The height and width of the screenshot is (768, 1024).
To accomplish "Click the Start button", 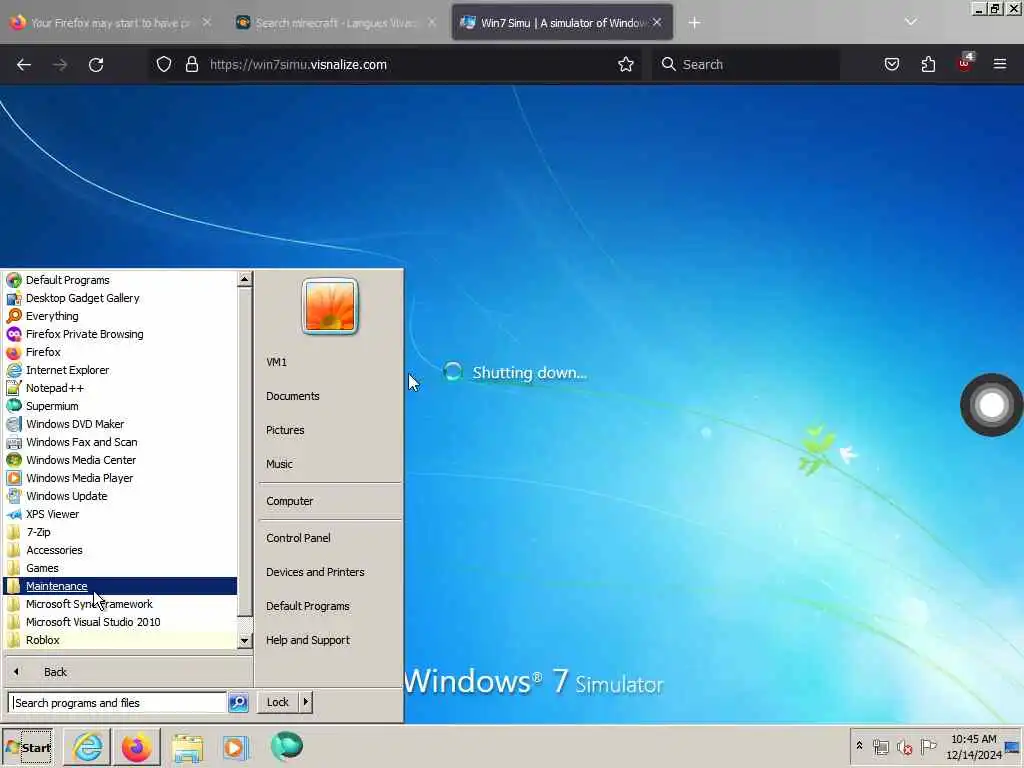I will pos(27,747).
